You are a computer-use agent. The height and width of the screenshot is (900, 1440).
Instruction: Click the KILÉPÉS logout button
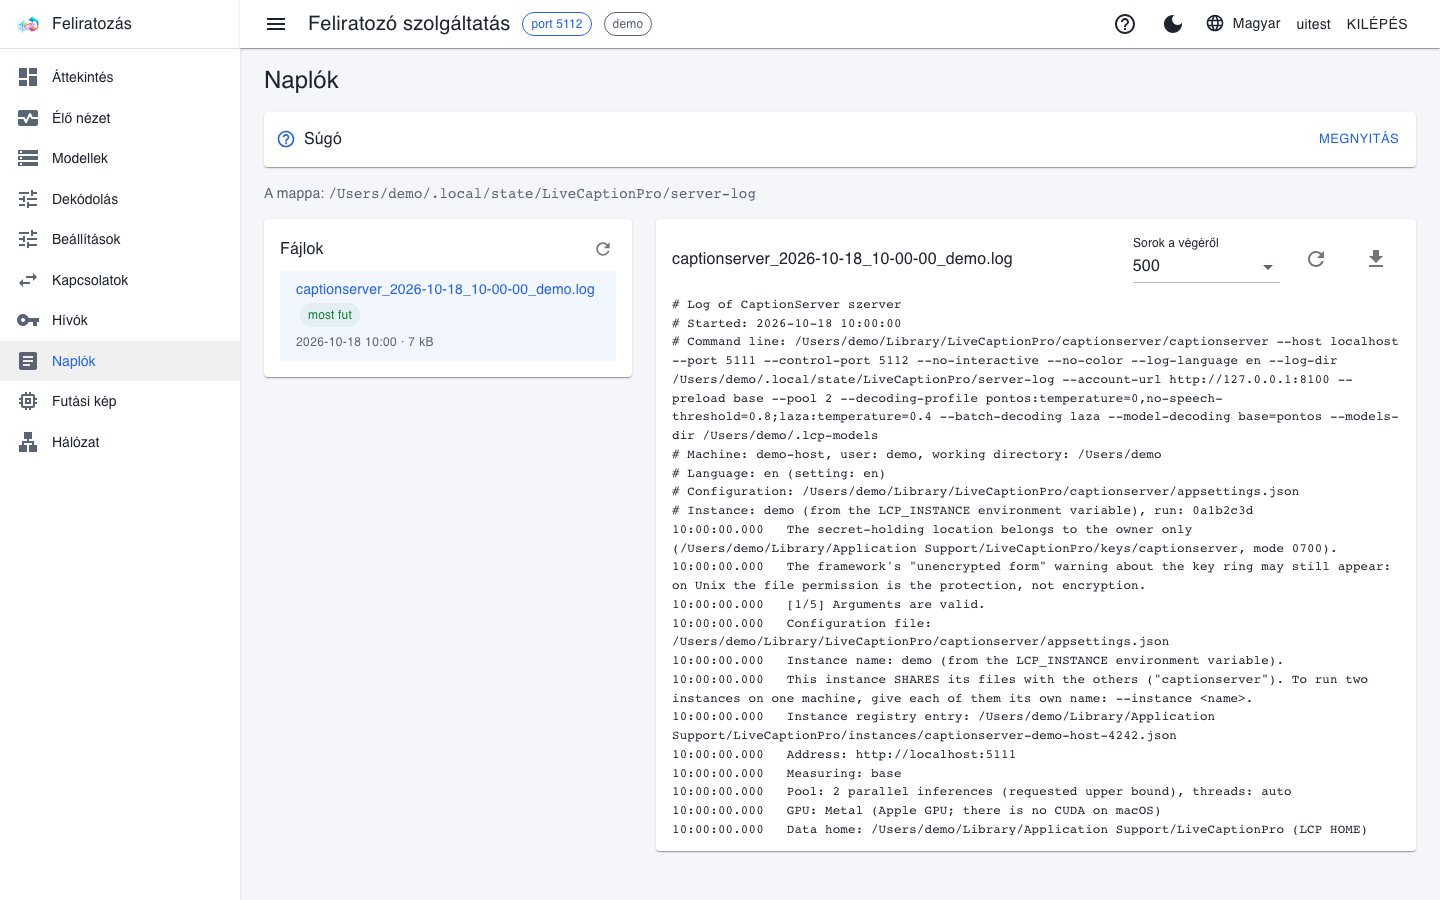[x=1377, y=24]
